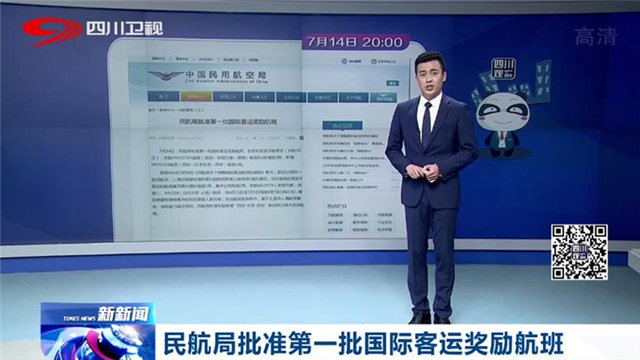Open the first blue 首页 navigation tab
640x360 pixels.
click(x=163, y=97)
